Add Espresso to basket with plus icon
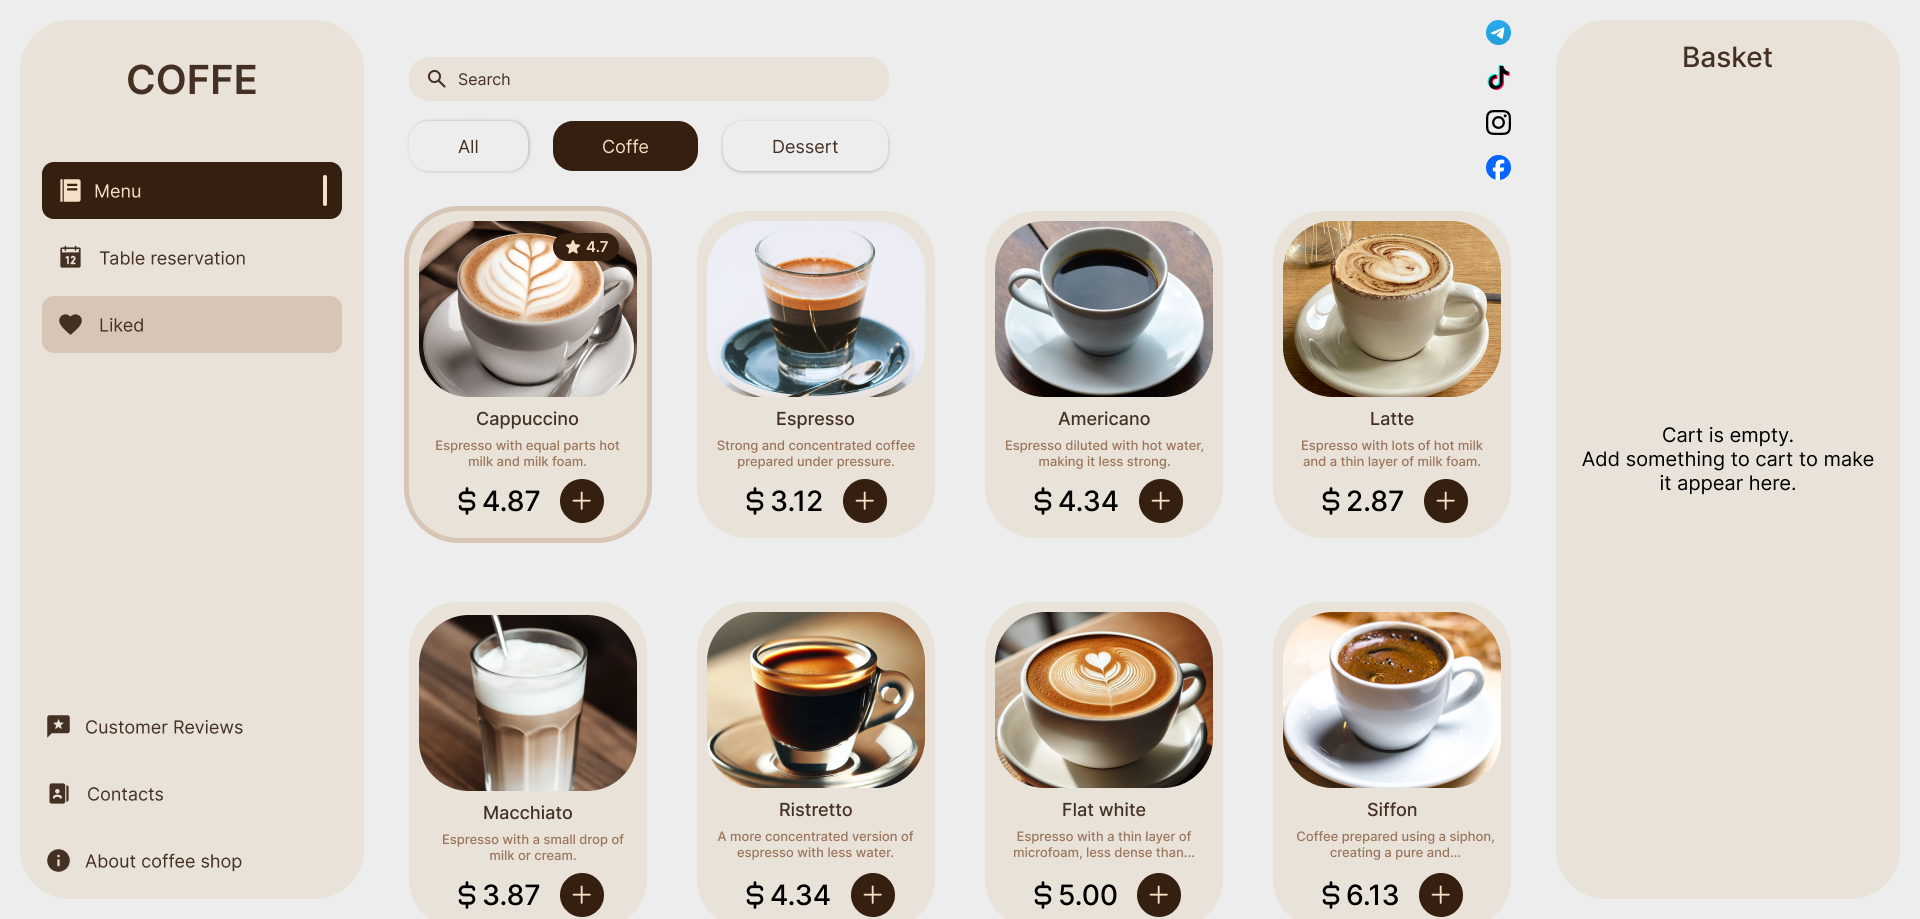The image size is (1920, 919). point(865,500)
